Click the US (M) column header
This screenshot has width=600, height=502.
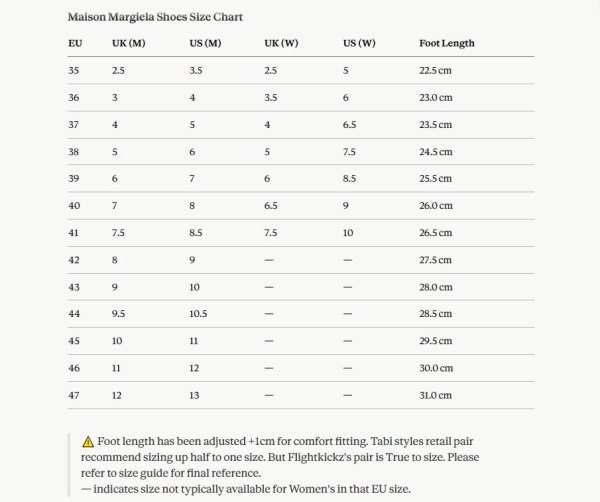pyautogui.click(x=205, y=43)
